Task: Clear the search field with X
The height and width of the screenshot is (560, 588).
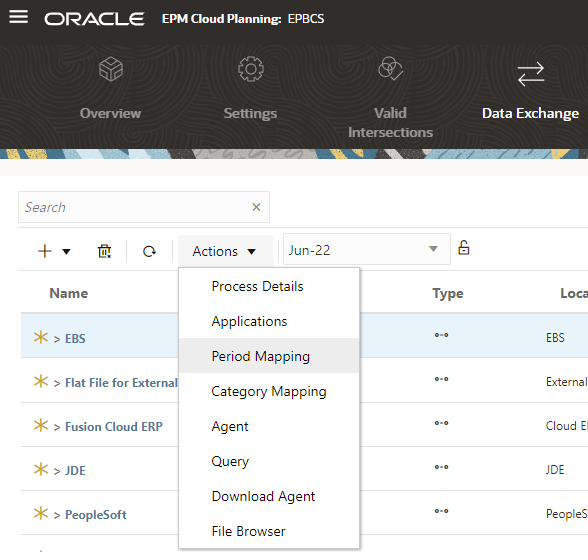Action: point(256,207)
